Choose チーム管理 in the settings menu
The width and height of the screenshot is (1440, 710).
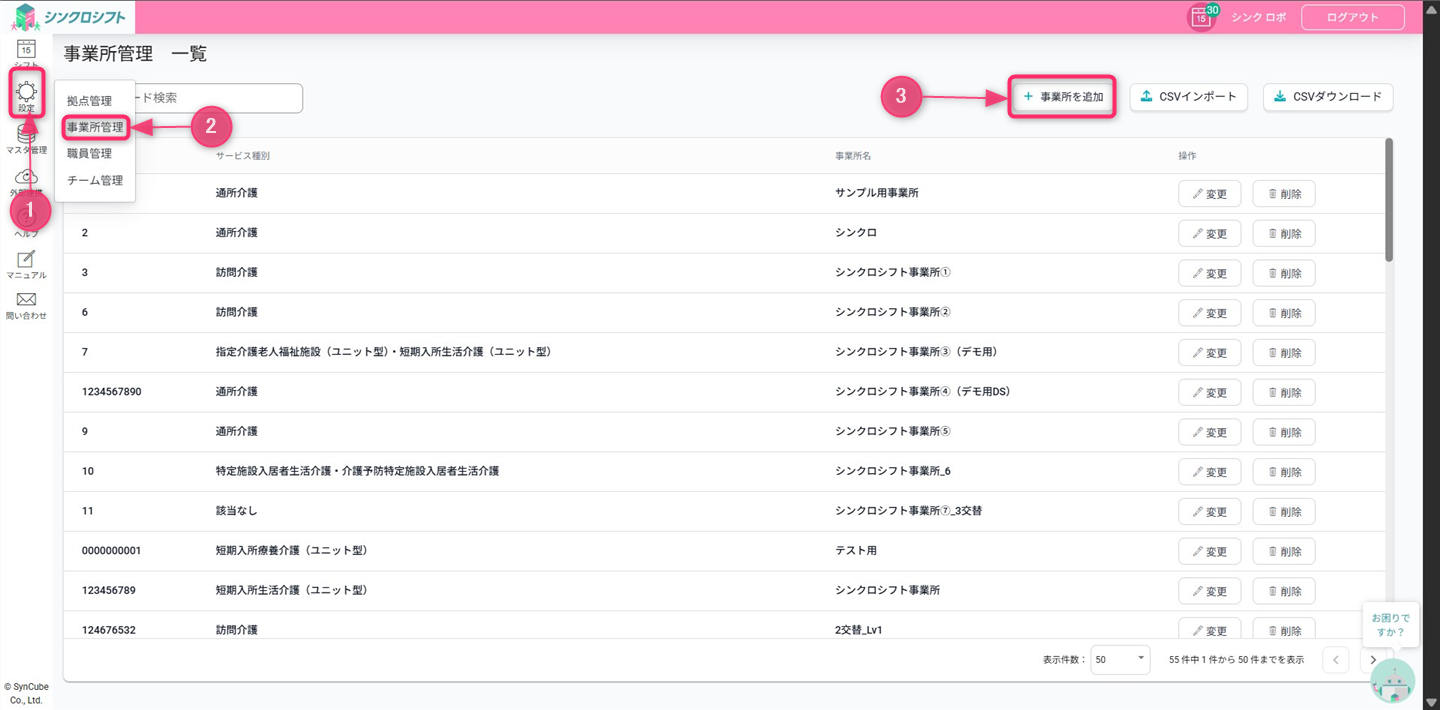[x=95, y=181]
